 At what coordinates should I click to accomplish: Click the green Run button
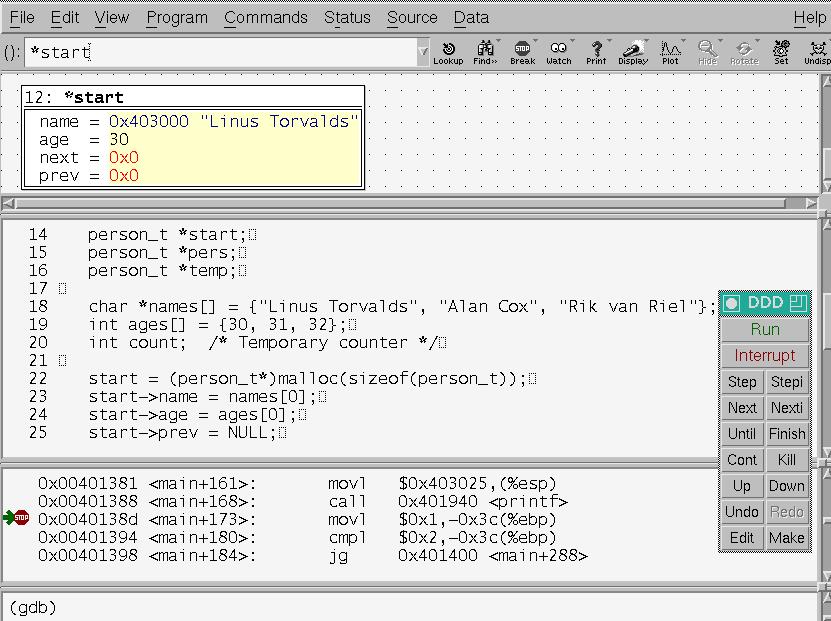[x=765, y=330]
